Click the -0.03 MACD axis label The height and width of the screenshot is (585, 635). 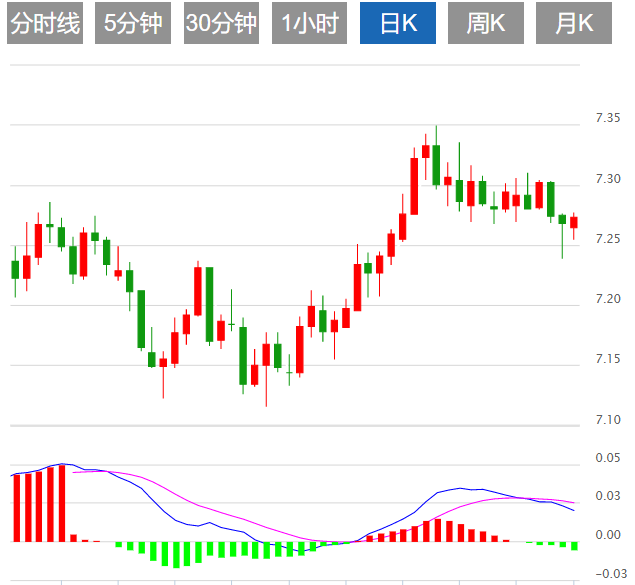pyautogui.click(x=611, y=574)
